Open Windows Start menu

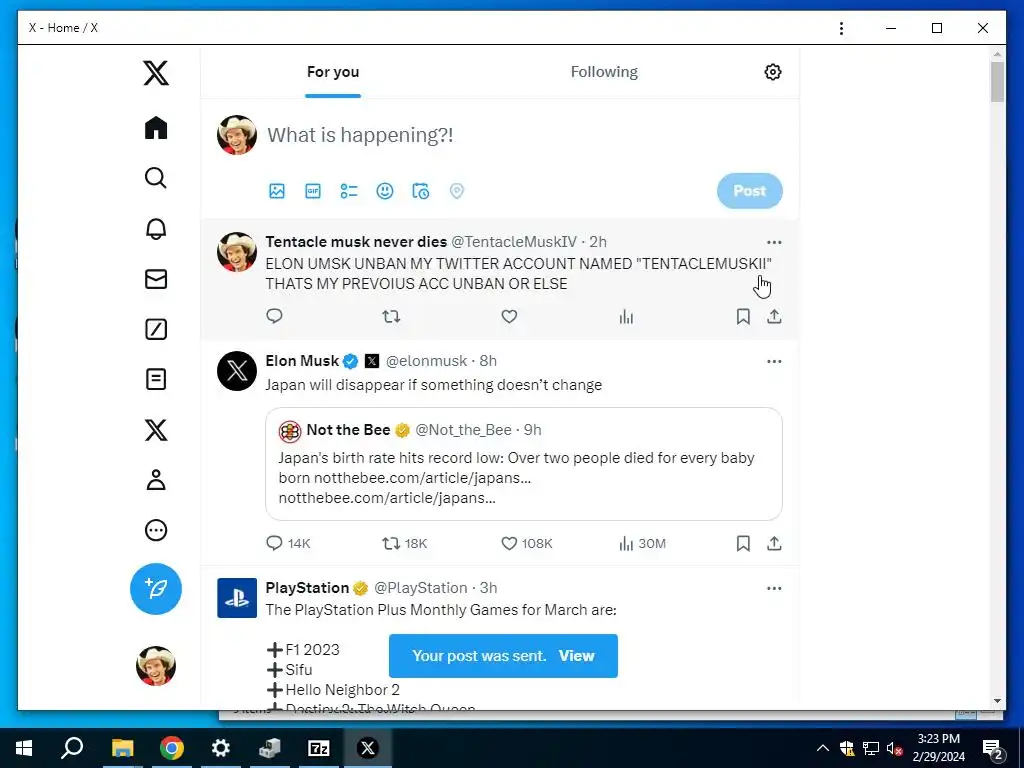pyautogui.click(x=24, y=748)
